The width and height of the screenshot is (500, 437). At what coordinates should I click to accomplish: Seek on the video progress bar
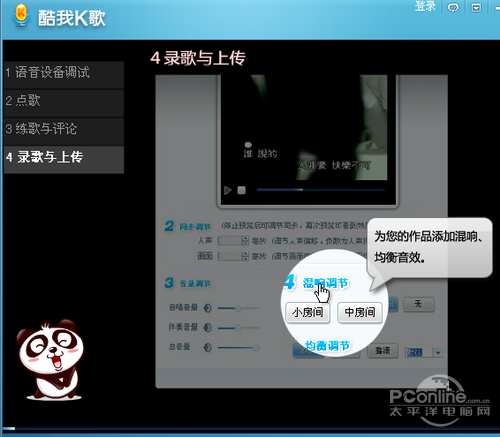[x=320, y=190]
